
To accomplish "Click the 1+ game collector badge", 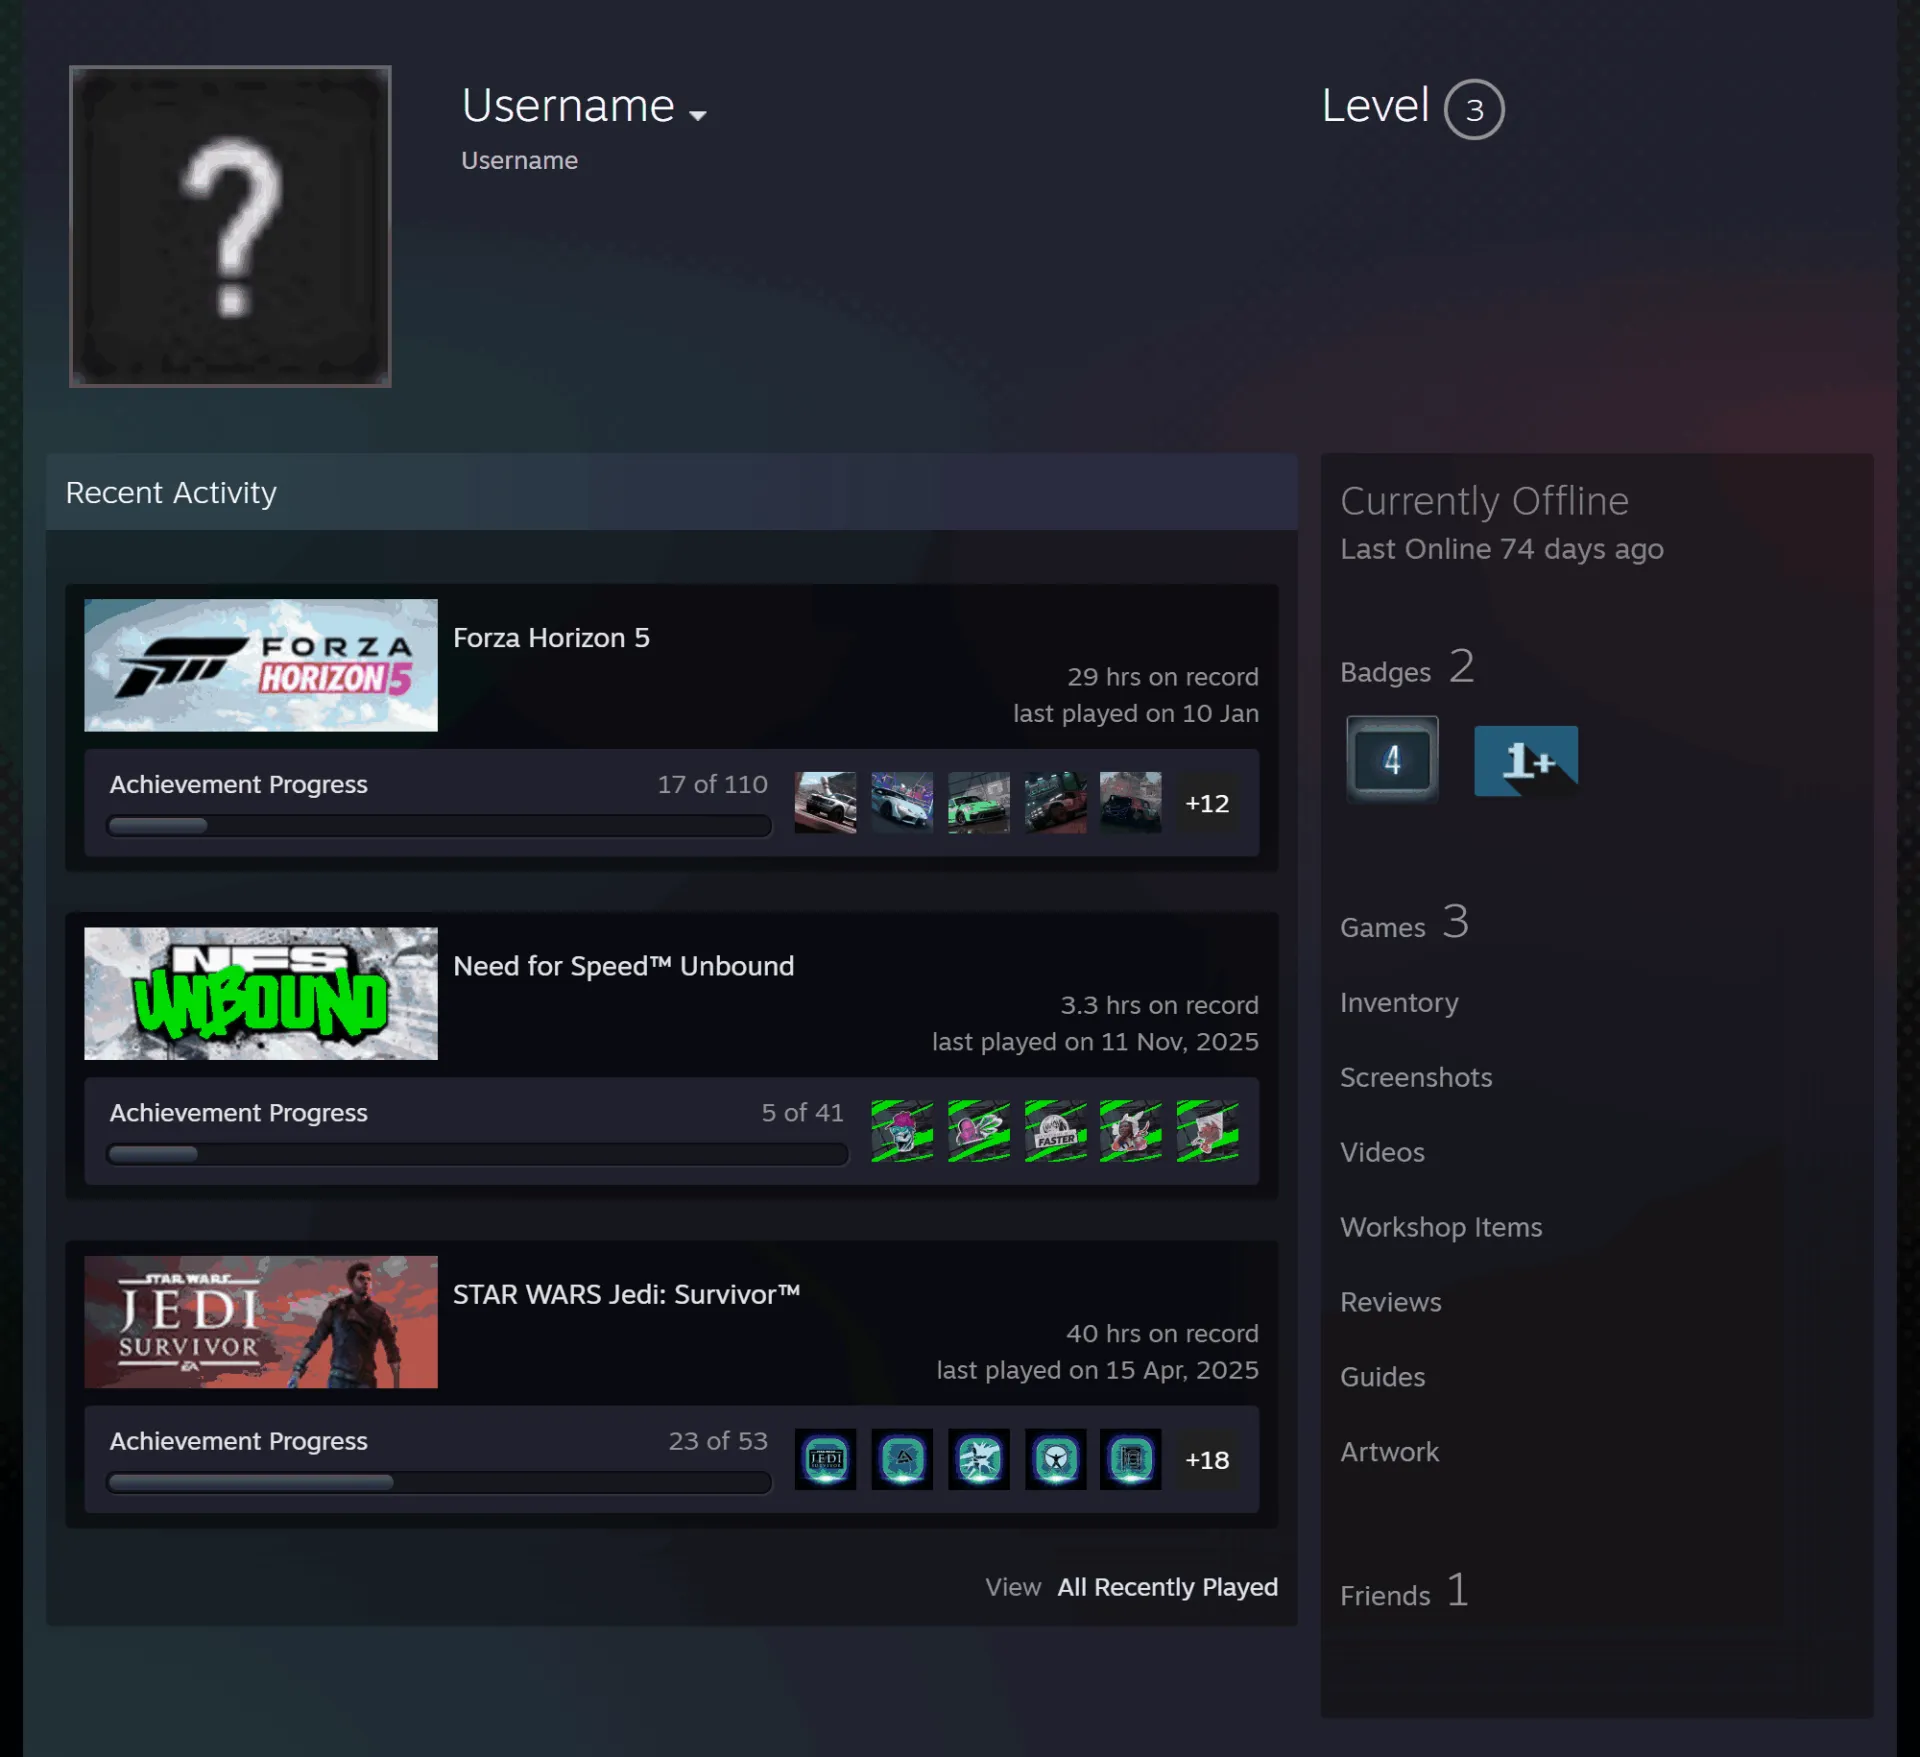I will (1526, 761).
